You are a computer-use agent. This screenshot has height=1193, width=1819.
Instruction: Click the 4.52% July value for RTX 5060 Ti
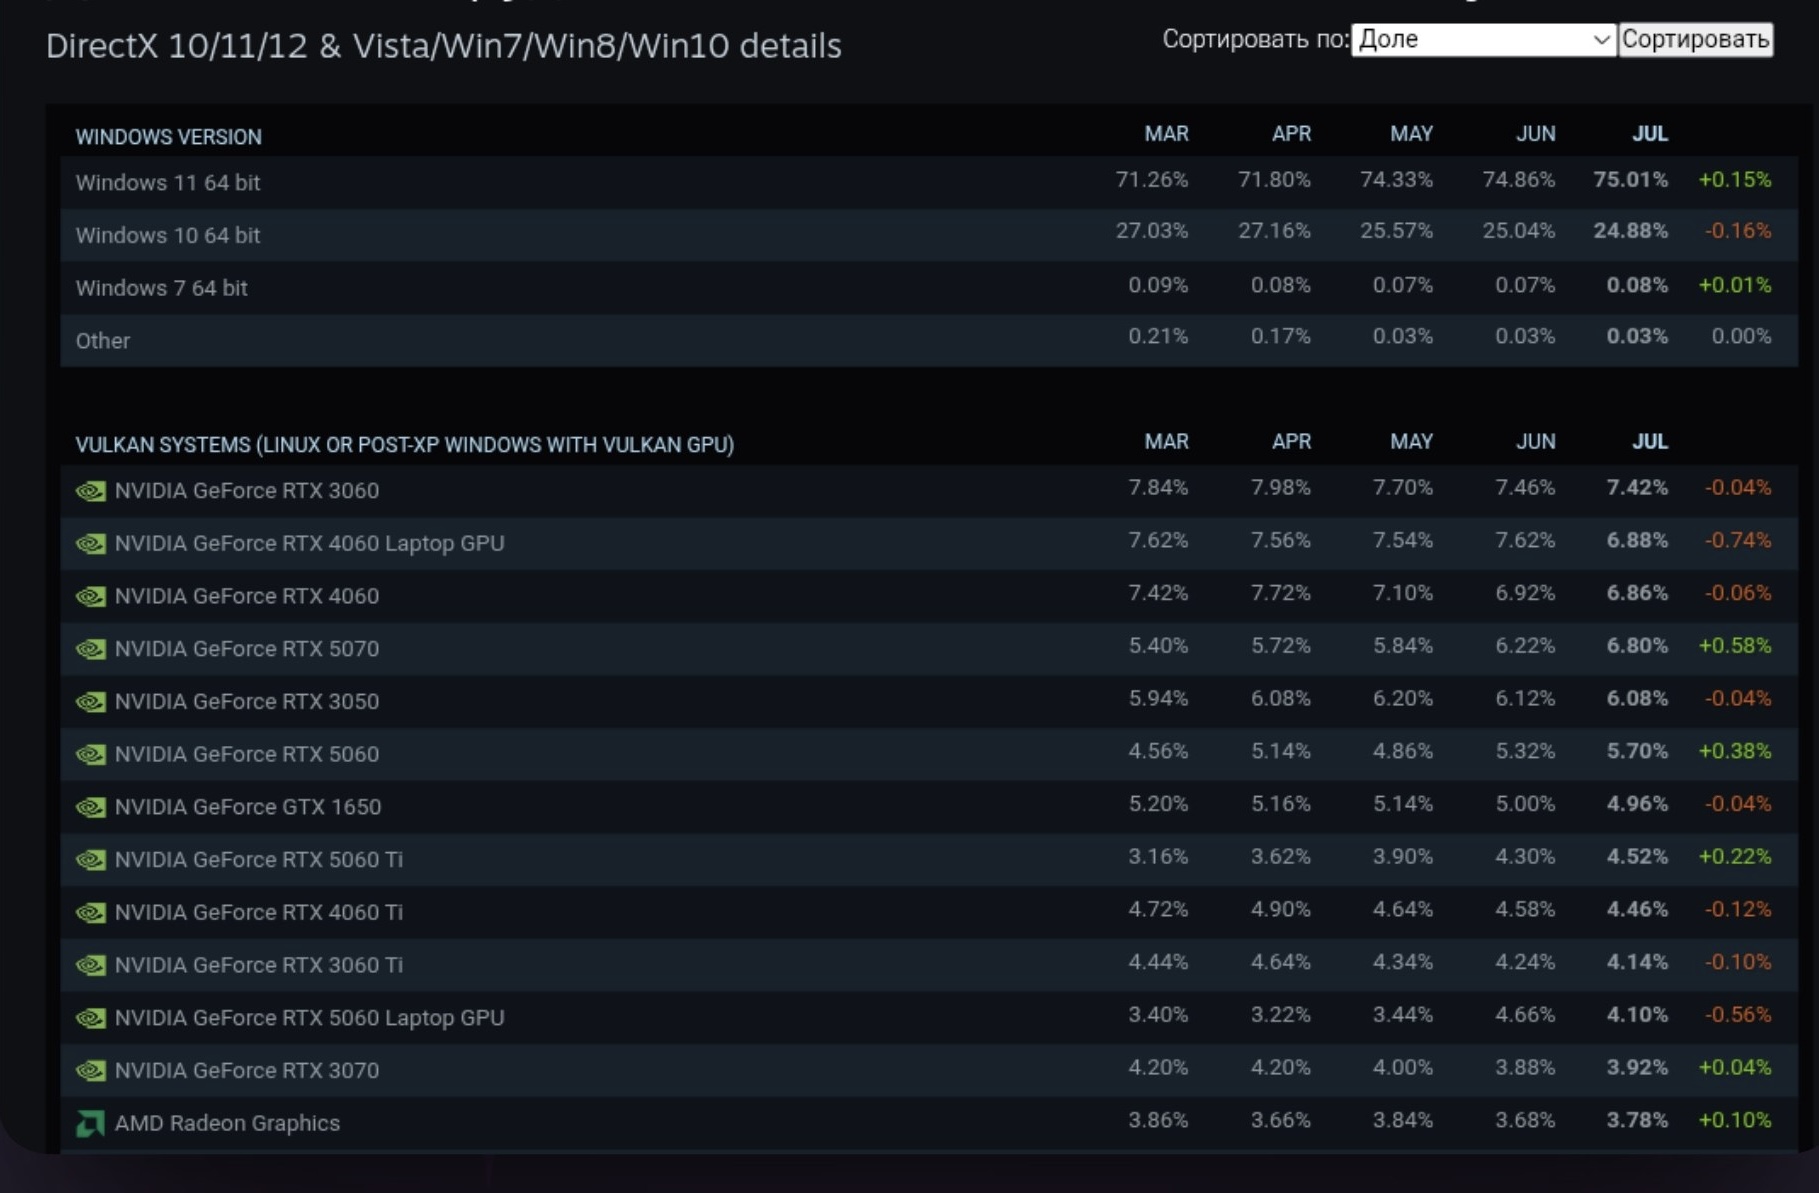[1637, 857]
